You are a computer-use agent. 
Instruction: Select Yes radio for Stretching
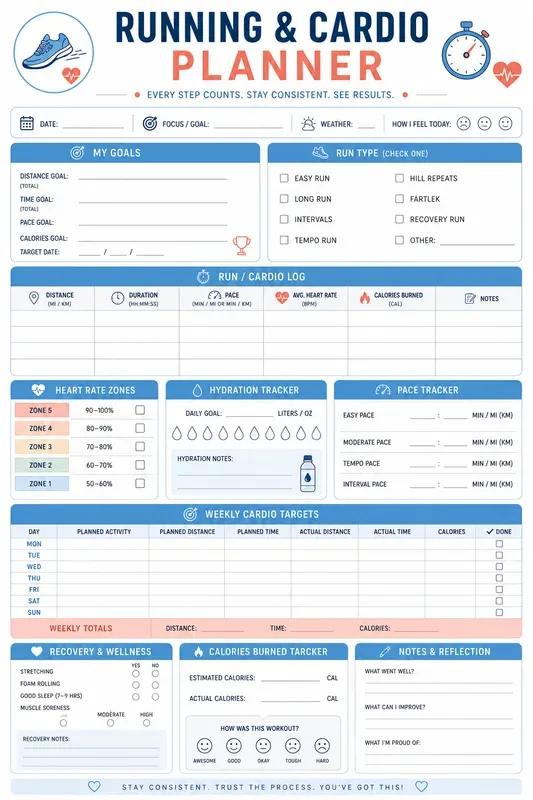coord(136,673)
